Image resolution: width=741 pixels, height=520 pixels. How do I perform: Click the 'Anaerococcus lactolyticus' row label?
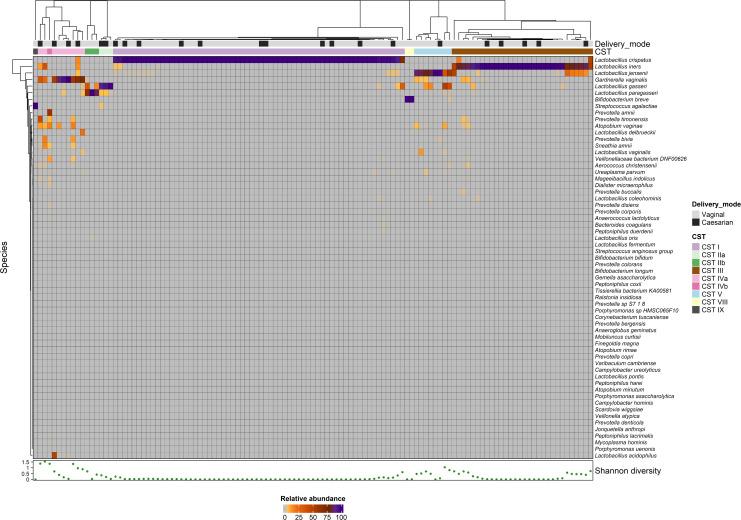point(627,218)
